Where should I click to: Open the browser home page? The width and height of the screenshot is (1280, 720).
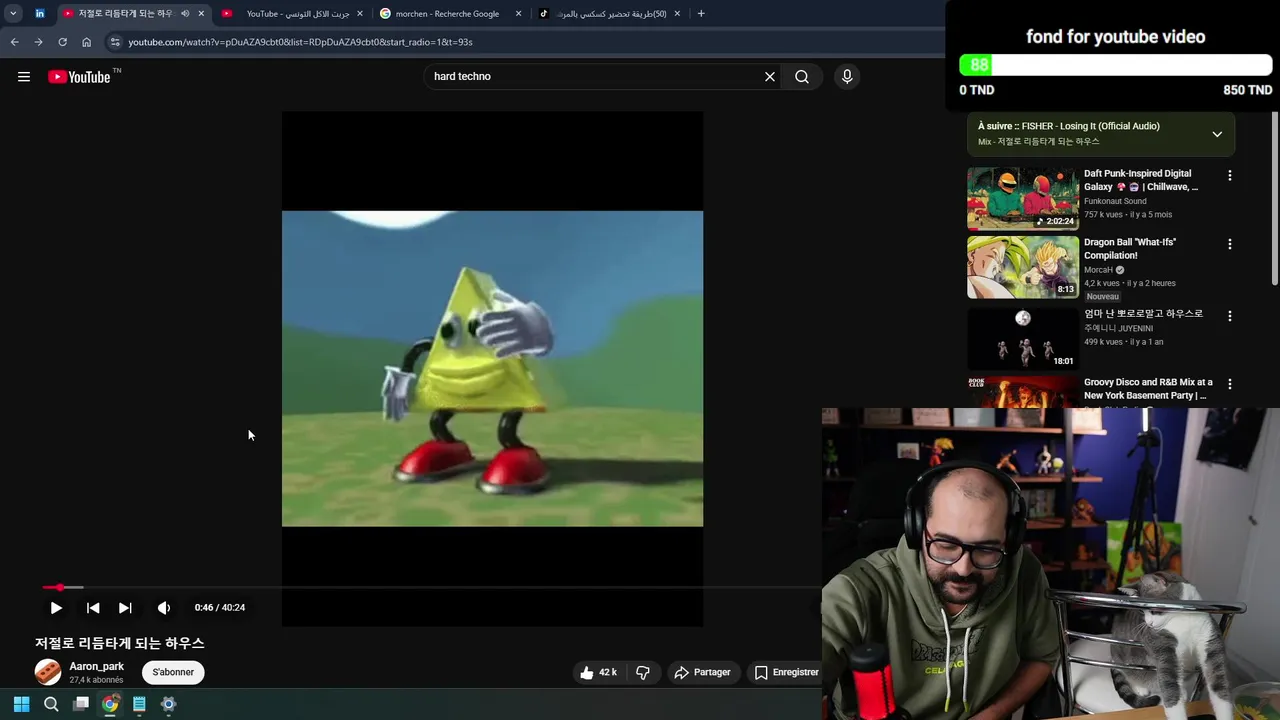click(x=86, y=42)
